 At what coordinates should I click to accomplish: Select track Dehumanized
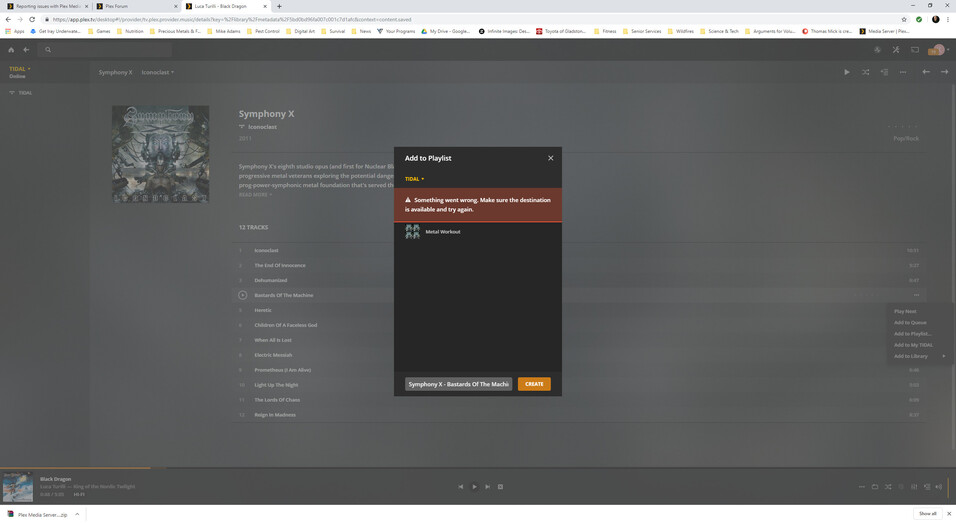click(271, 280)
